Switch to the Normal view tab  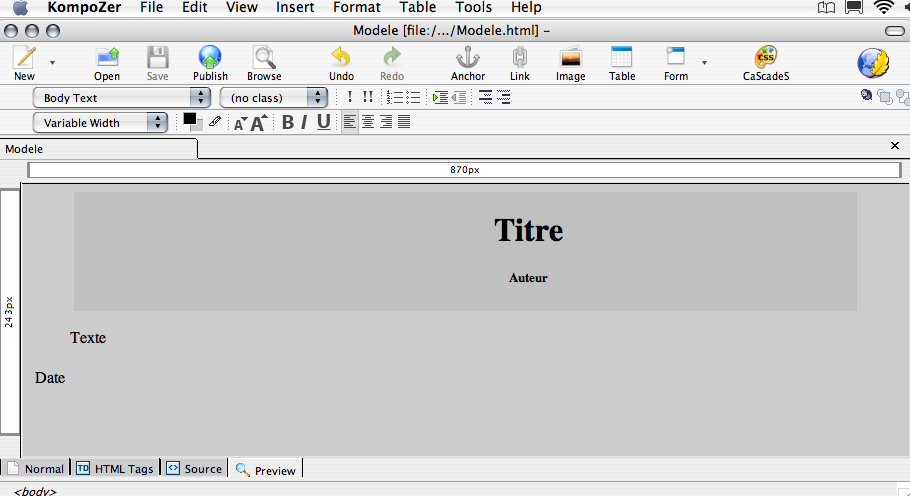point(37,468)
